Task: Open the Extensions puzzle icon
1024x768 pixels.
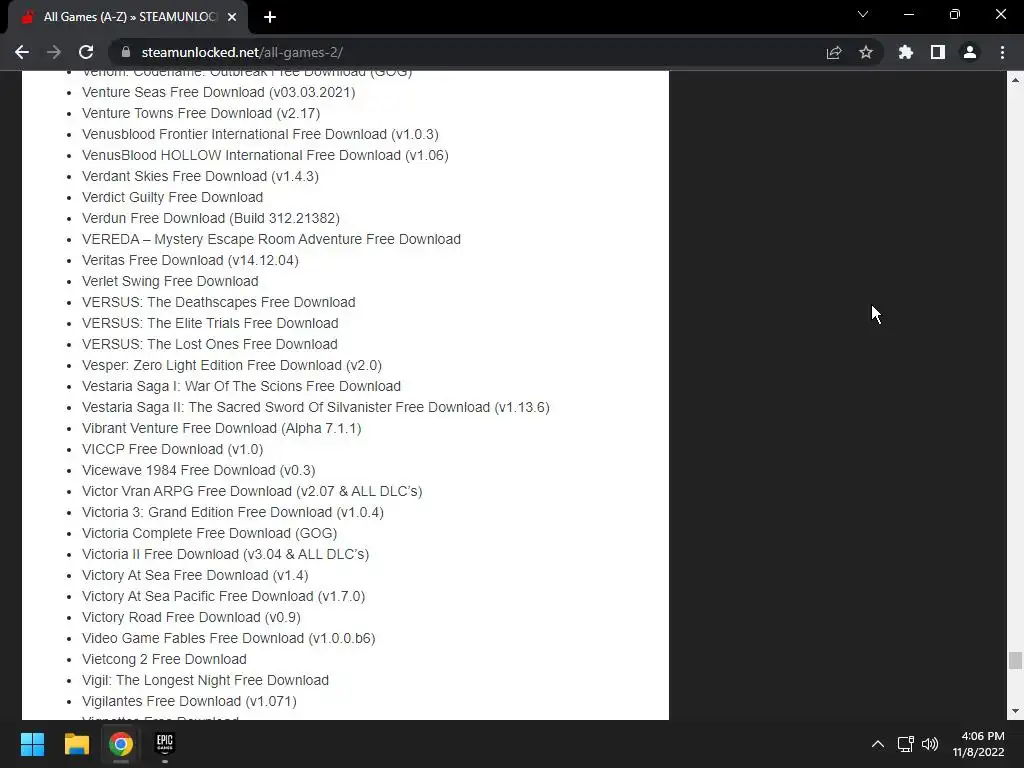Action: pos(905,52)
